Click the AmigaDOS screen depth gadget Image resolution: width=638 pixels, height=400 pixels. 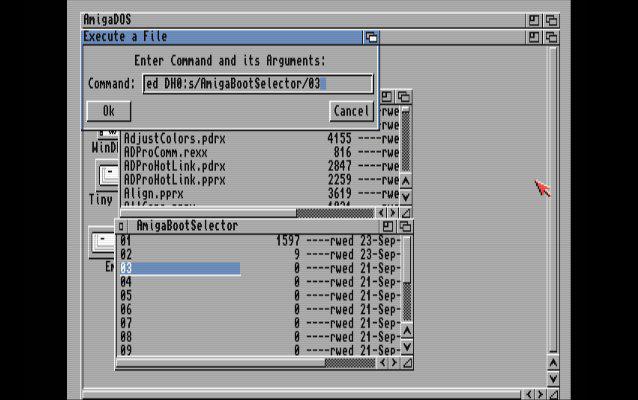[551, 20]
